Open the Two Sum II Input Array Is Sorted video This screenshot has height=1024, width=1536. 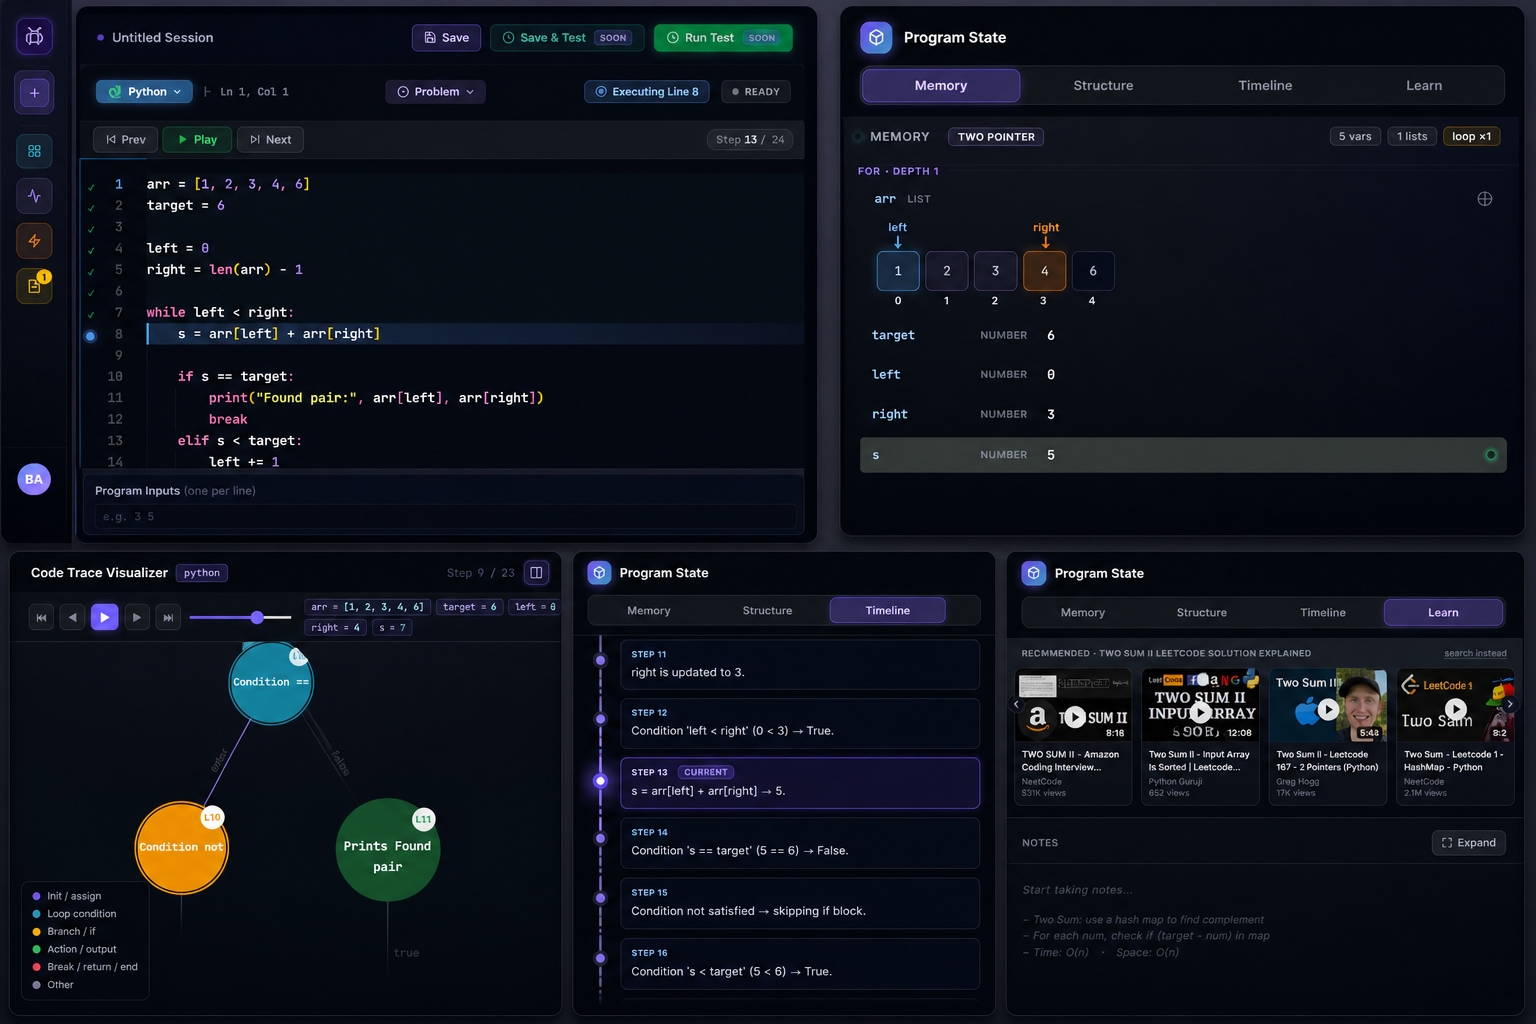pyautogui.click(x=1200, y=736)
